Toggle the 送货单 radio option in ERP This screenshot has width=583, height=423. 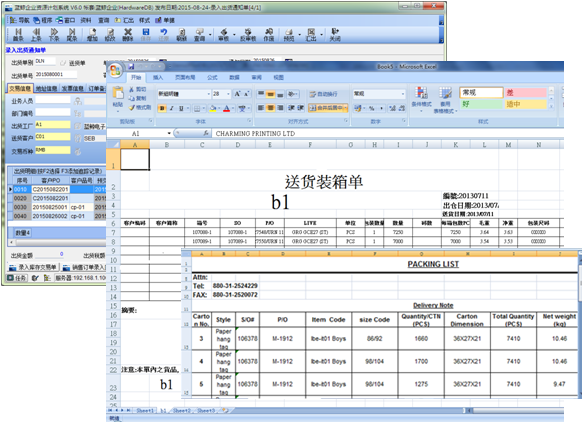click(x=63, y=63)
